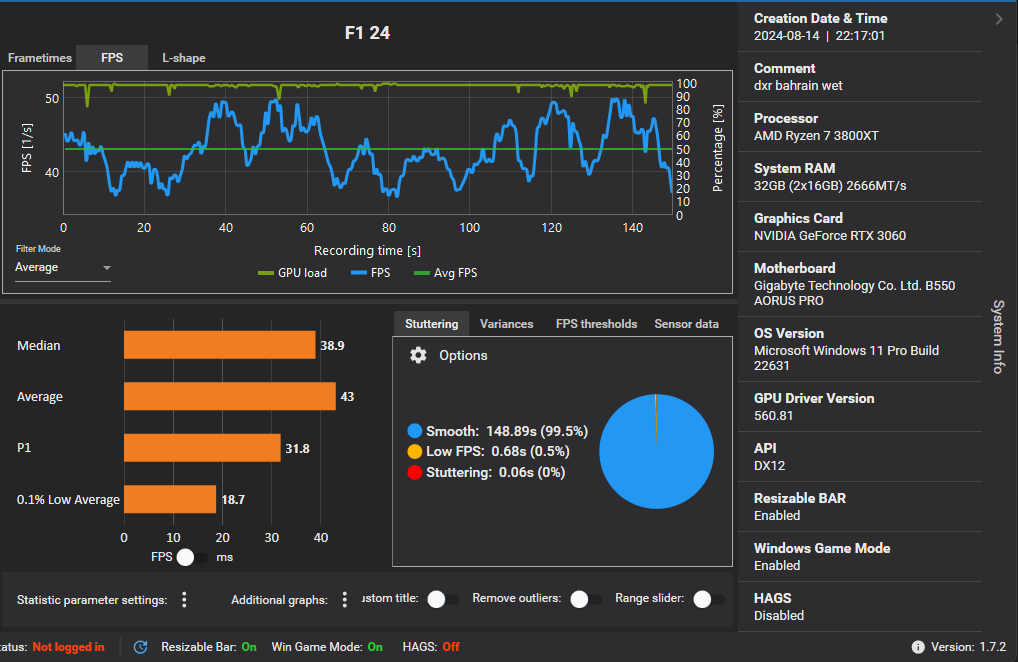
Task: Click GPU Driver Version 560.81 value
Action: (773, 416)
